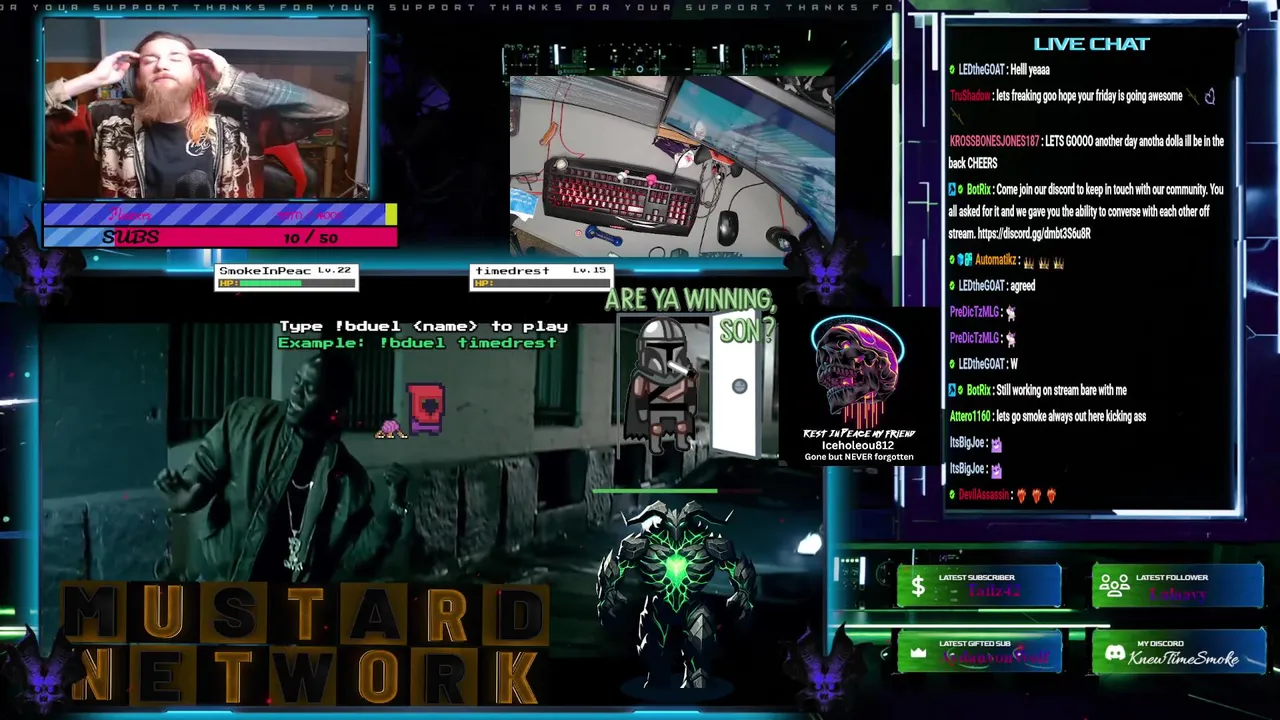Click the heart emote in TruShadow's message
This screenshot has width=1280, height=720.
click(x=1208, y=97)
